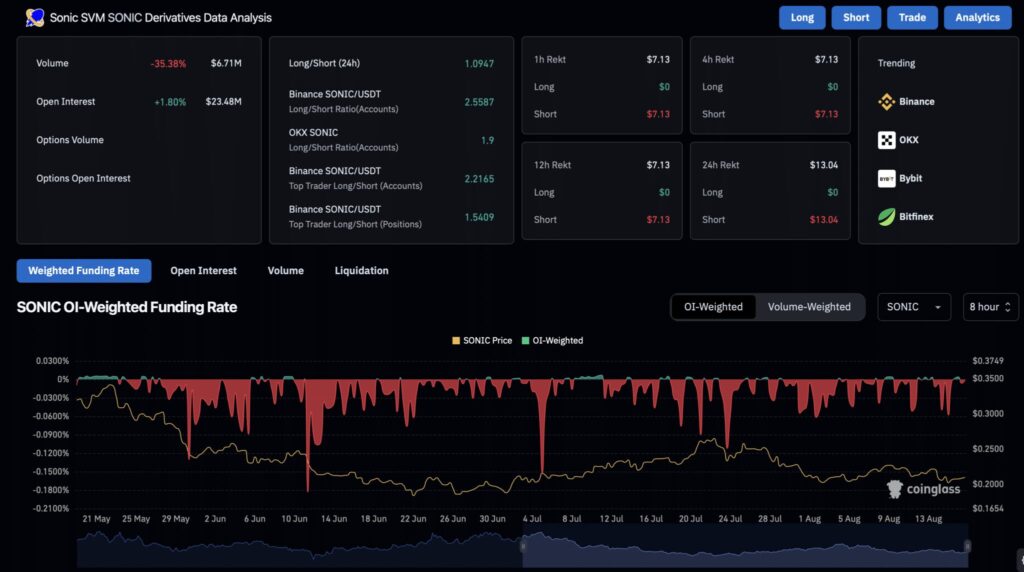Click the Bitfinex leaf icon
Screen dimensions: 1024x572
(886, 216)
